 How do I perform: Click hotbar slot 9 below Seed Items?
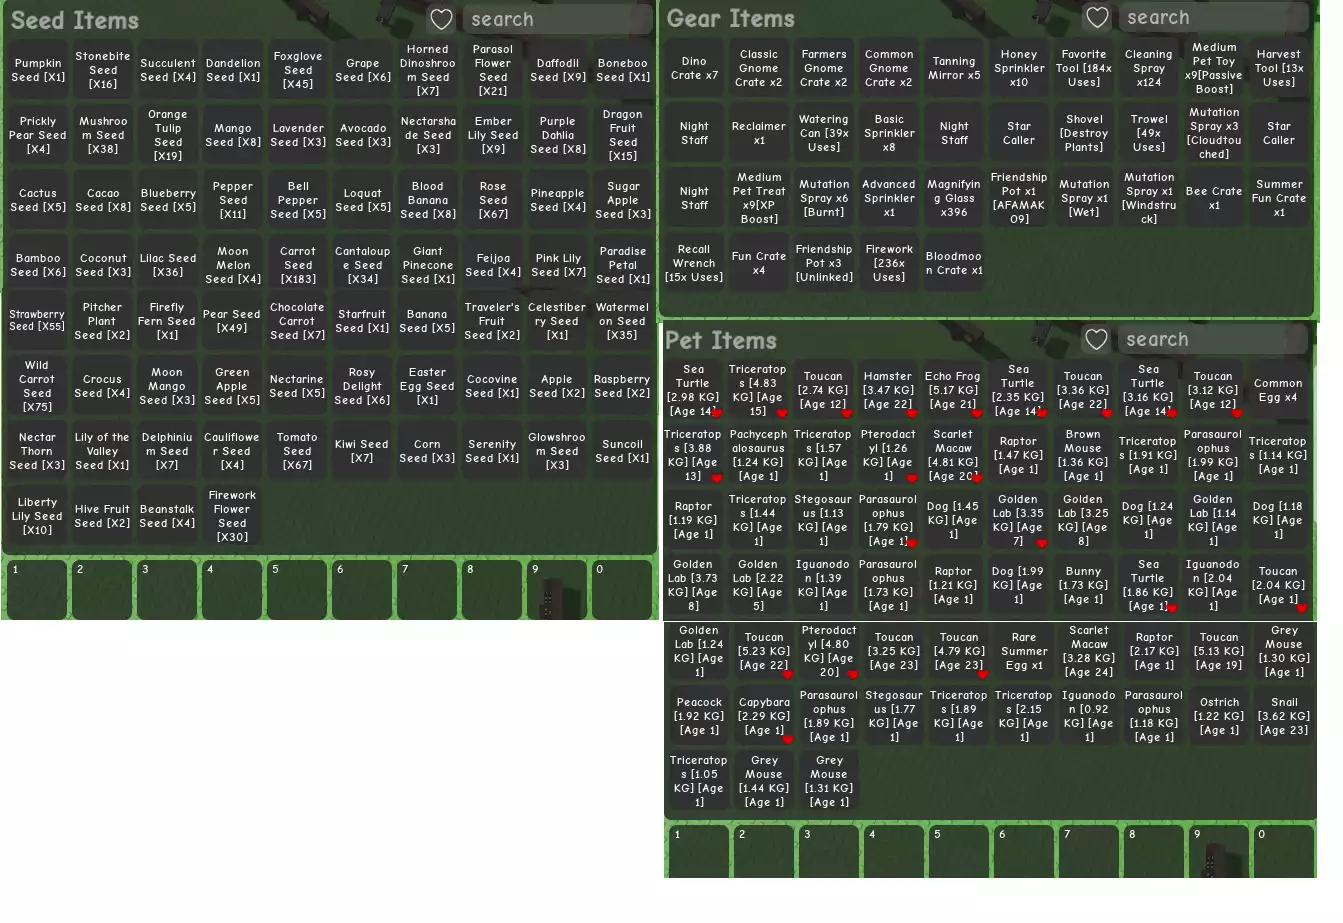(557, 590)
